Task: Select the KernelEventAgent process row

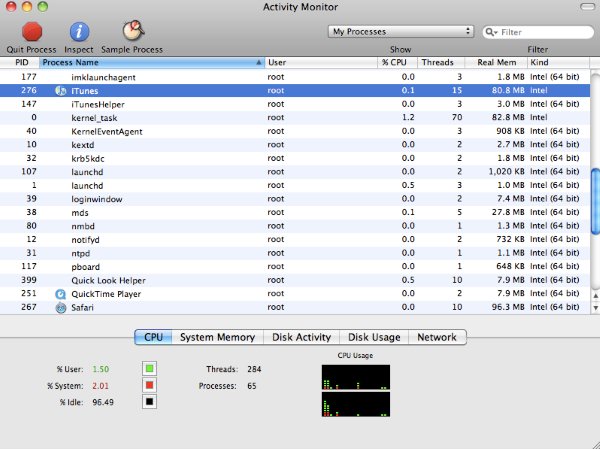Action: [295, 131]
